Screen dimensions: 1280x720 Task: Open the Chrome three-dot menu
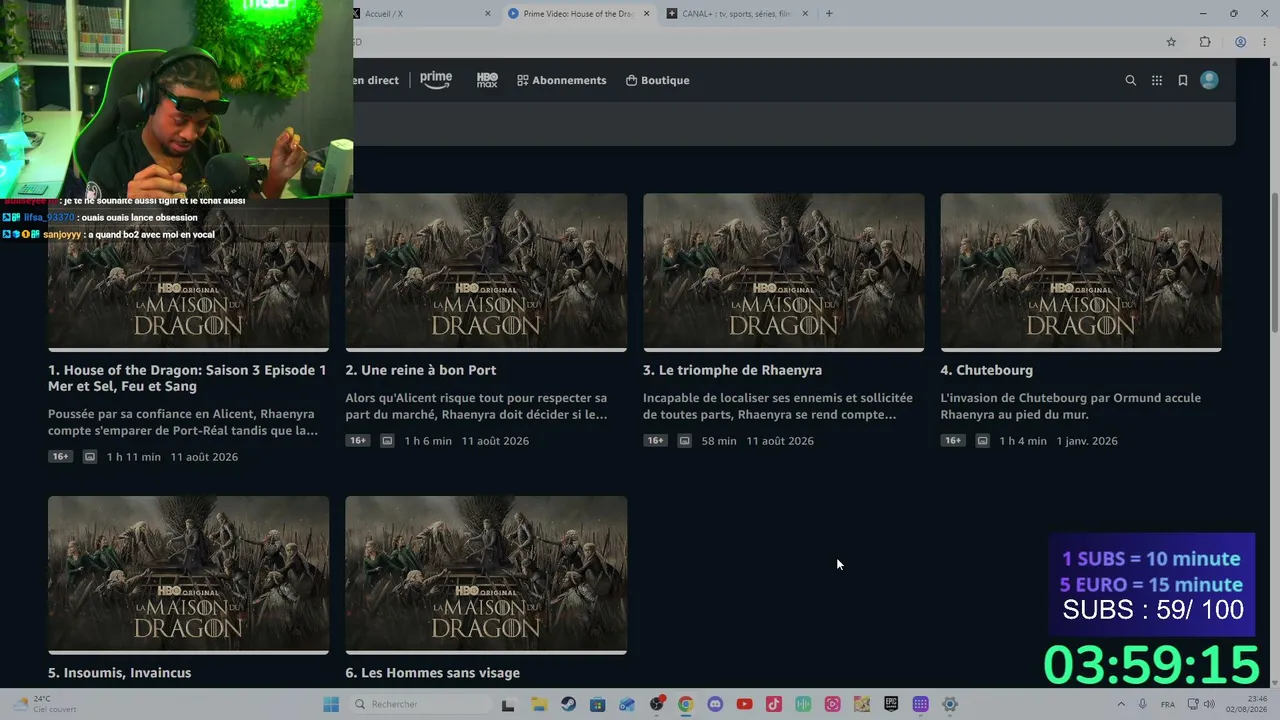[x=1263, y=42]
